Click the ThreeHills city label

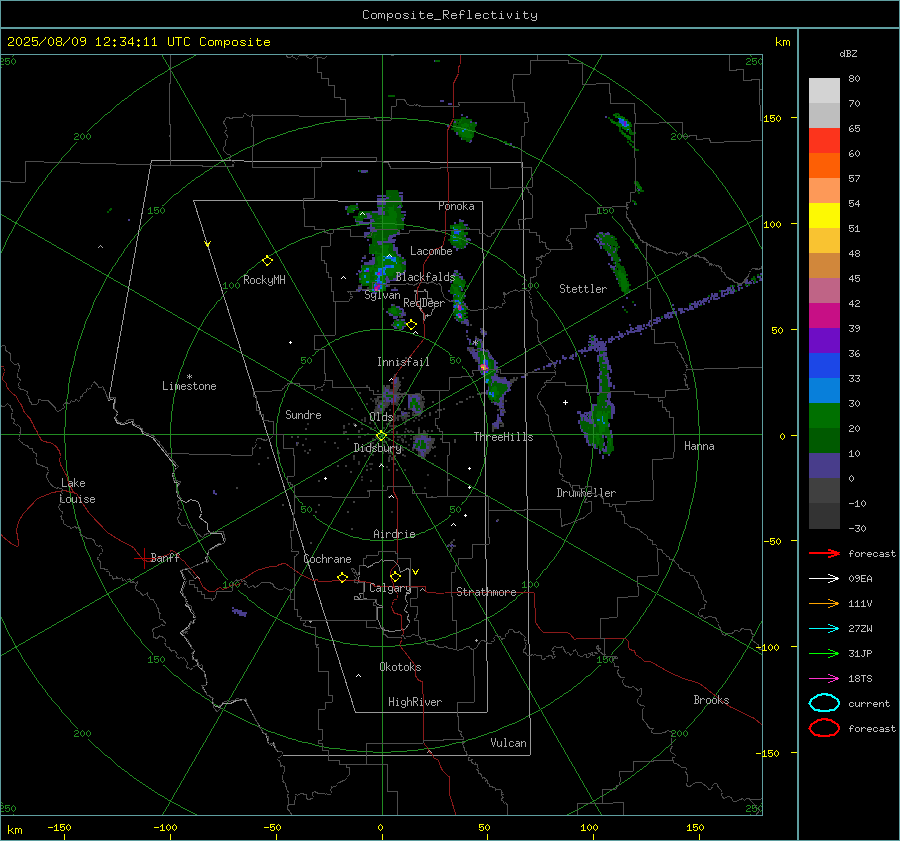click(503, 437)
